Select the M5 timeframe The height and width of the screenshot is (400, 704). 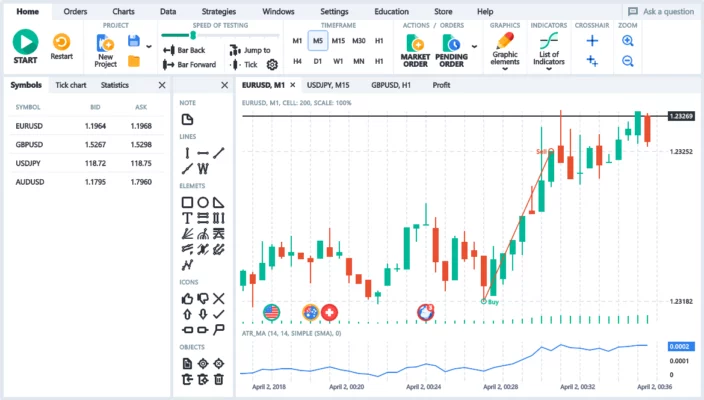coord(318,41)
